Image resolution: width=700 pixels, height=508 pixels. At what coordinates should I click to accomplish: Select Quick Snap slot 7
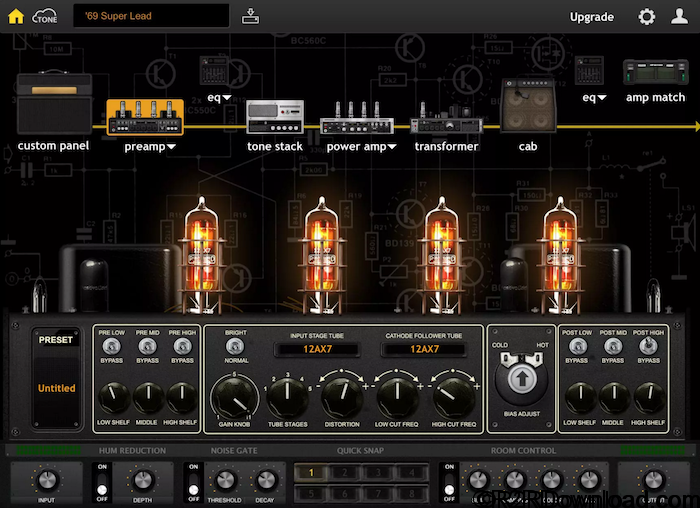[x=378, y=493]
